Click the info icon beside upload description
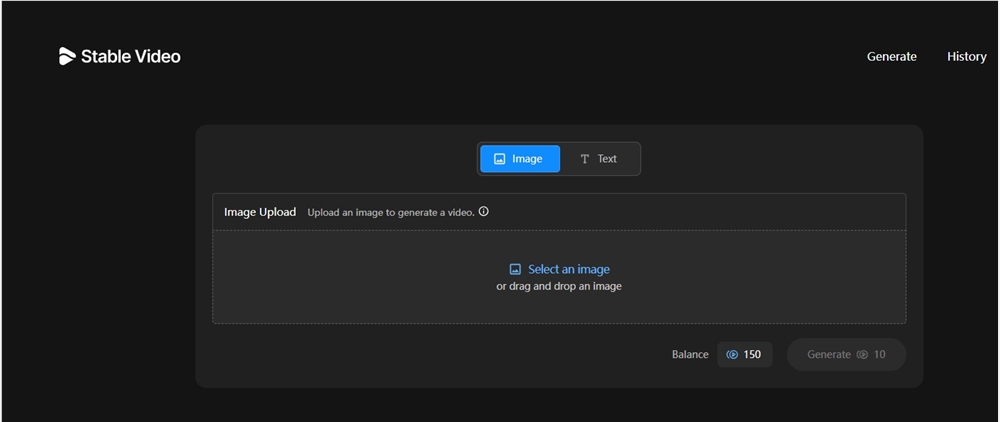 (x=484, y=212)
